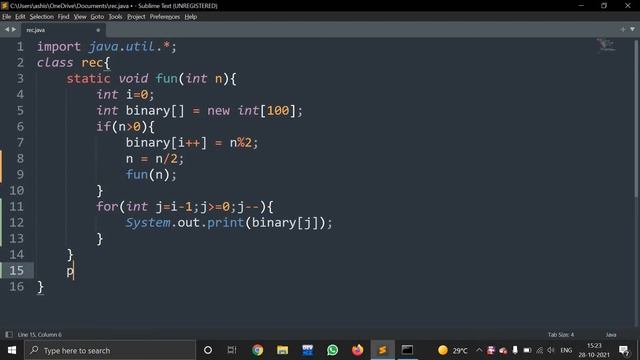Viewport: 640px width, 360px height.
Task: Add a new tab with plus icon
Action: (622, 29)
